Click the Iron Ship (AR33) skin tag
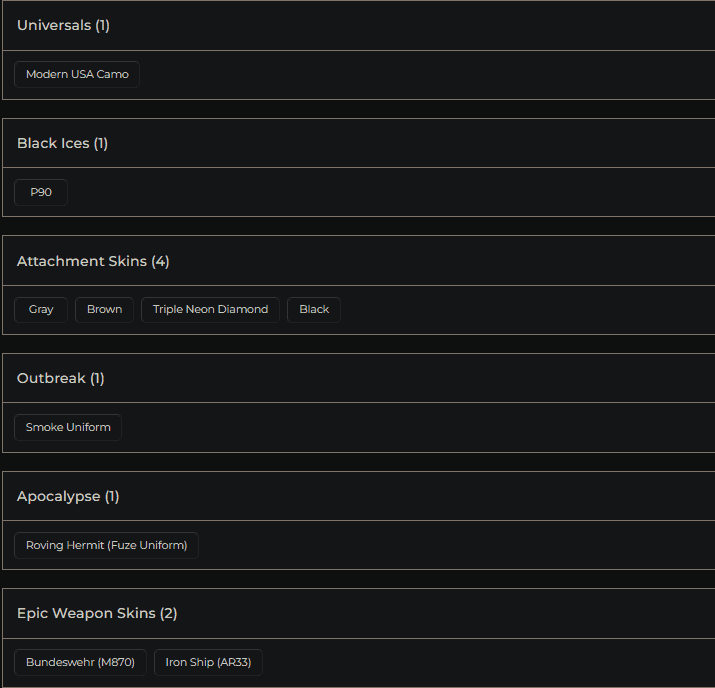The width and height of the screenshot is (715, 688). 208,662
